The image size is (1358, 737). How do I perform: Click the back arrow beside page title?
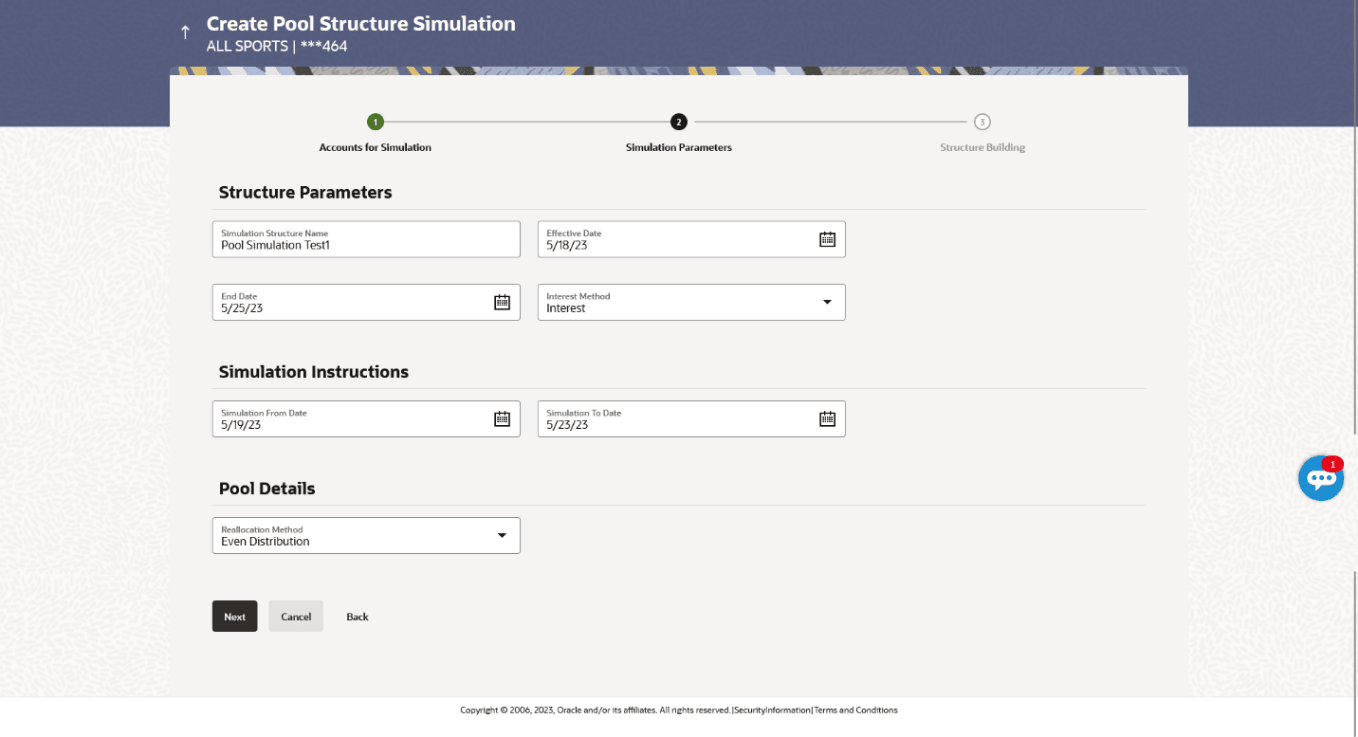coord(185,32)
